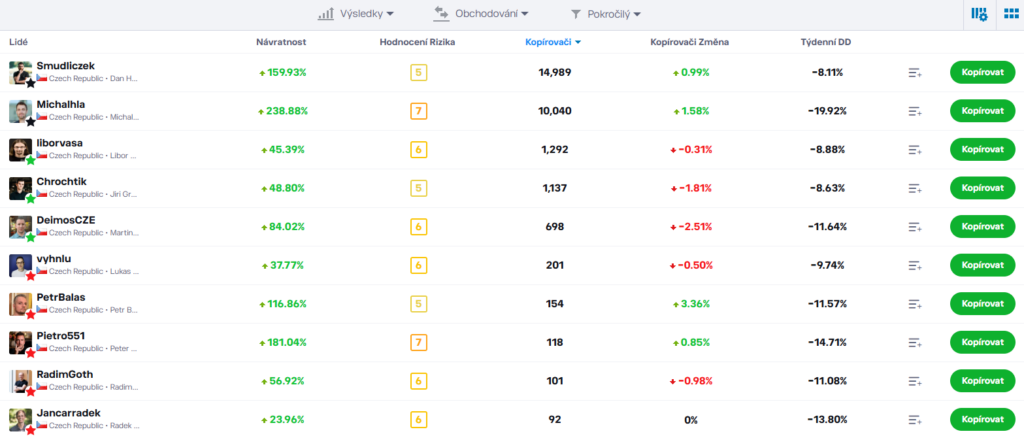Image resolution: width=1024 pixels, height=438 pixels.
Task: Add PetrBalas to watchlist icon
Action: (x=915, y=304)
